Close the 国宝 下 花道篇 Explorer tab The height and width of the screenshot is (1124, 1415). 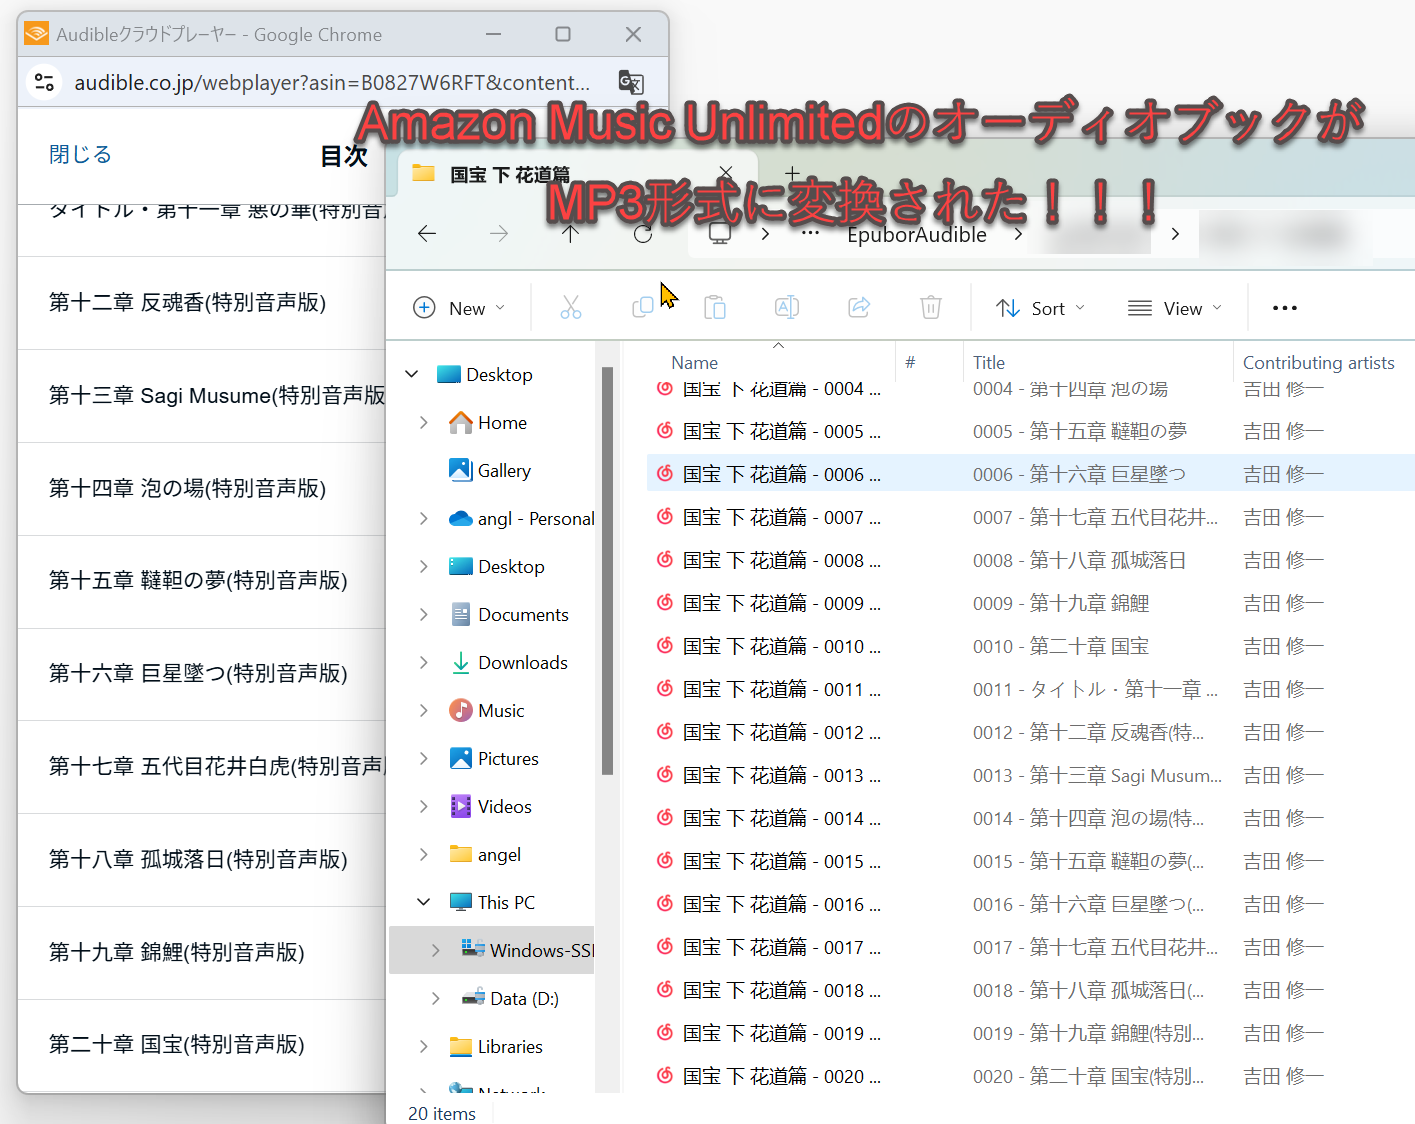point(726,173)
